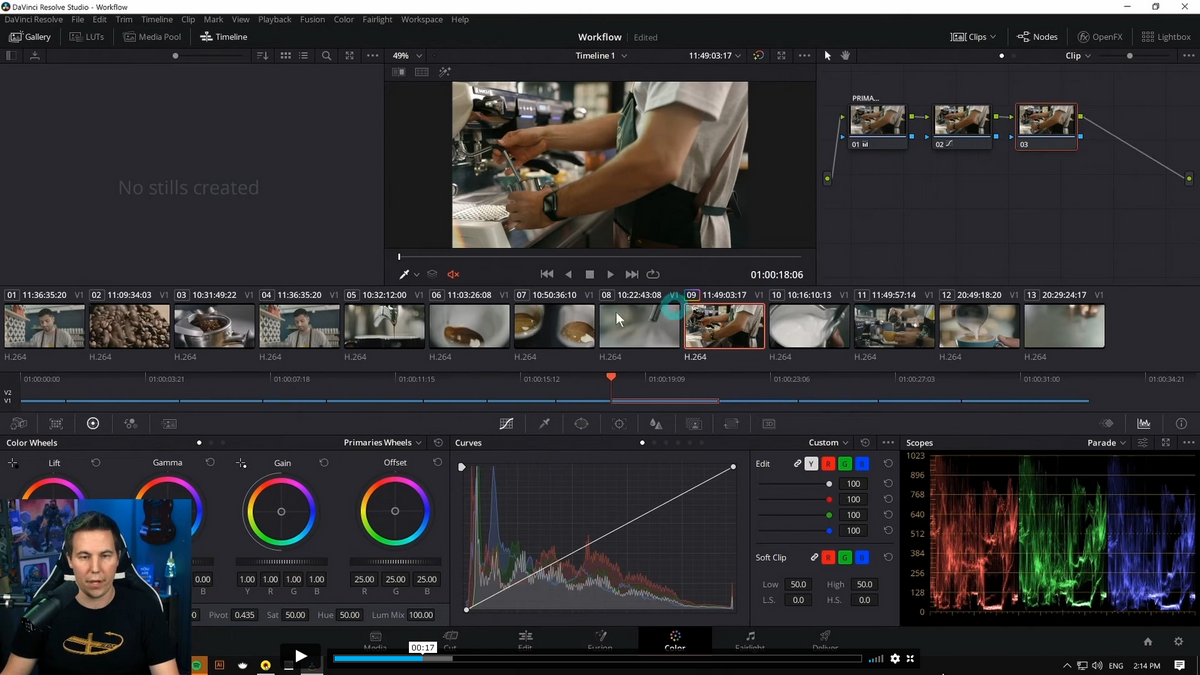Screen dimensions: 1200x675
Task: Adjust the Gain color wheel center
Action: click(281, 511)
